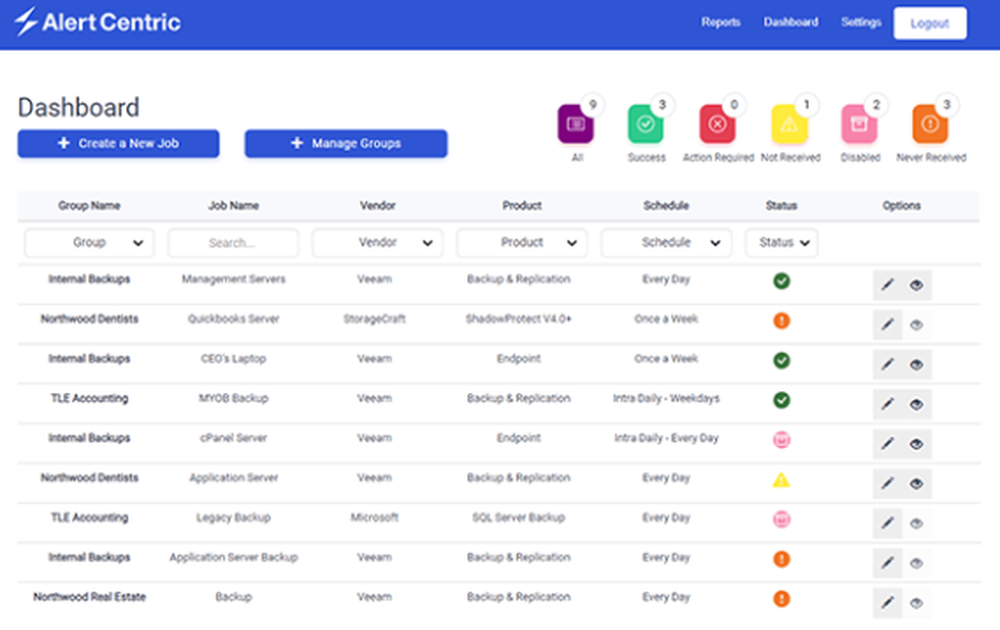Open the Schedule filter dropdown
The width and height of the screenshot is (1000, 630).
pyautogui.click(x=666, y=242)
